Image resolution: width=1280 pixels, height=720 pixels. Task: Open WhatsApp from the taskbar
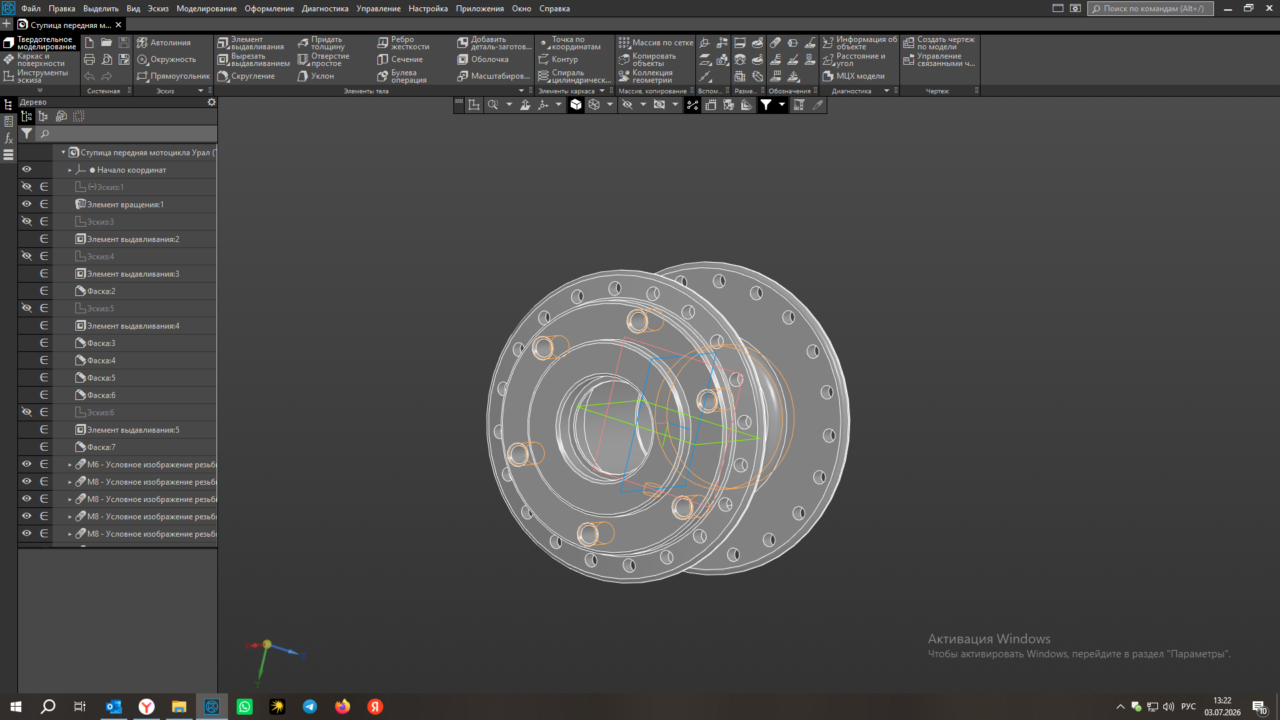(x=245, y=706)
